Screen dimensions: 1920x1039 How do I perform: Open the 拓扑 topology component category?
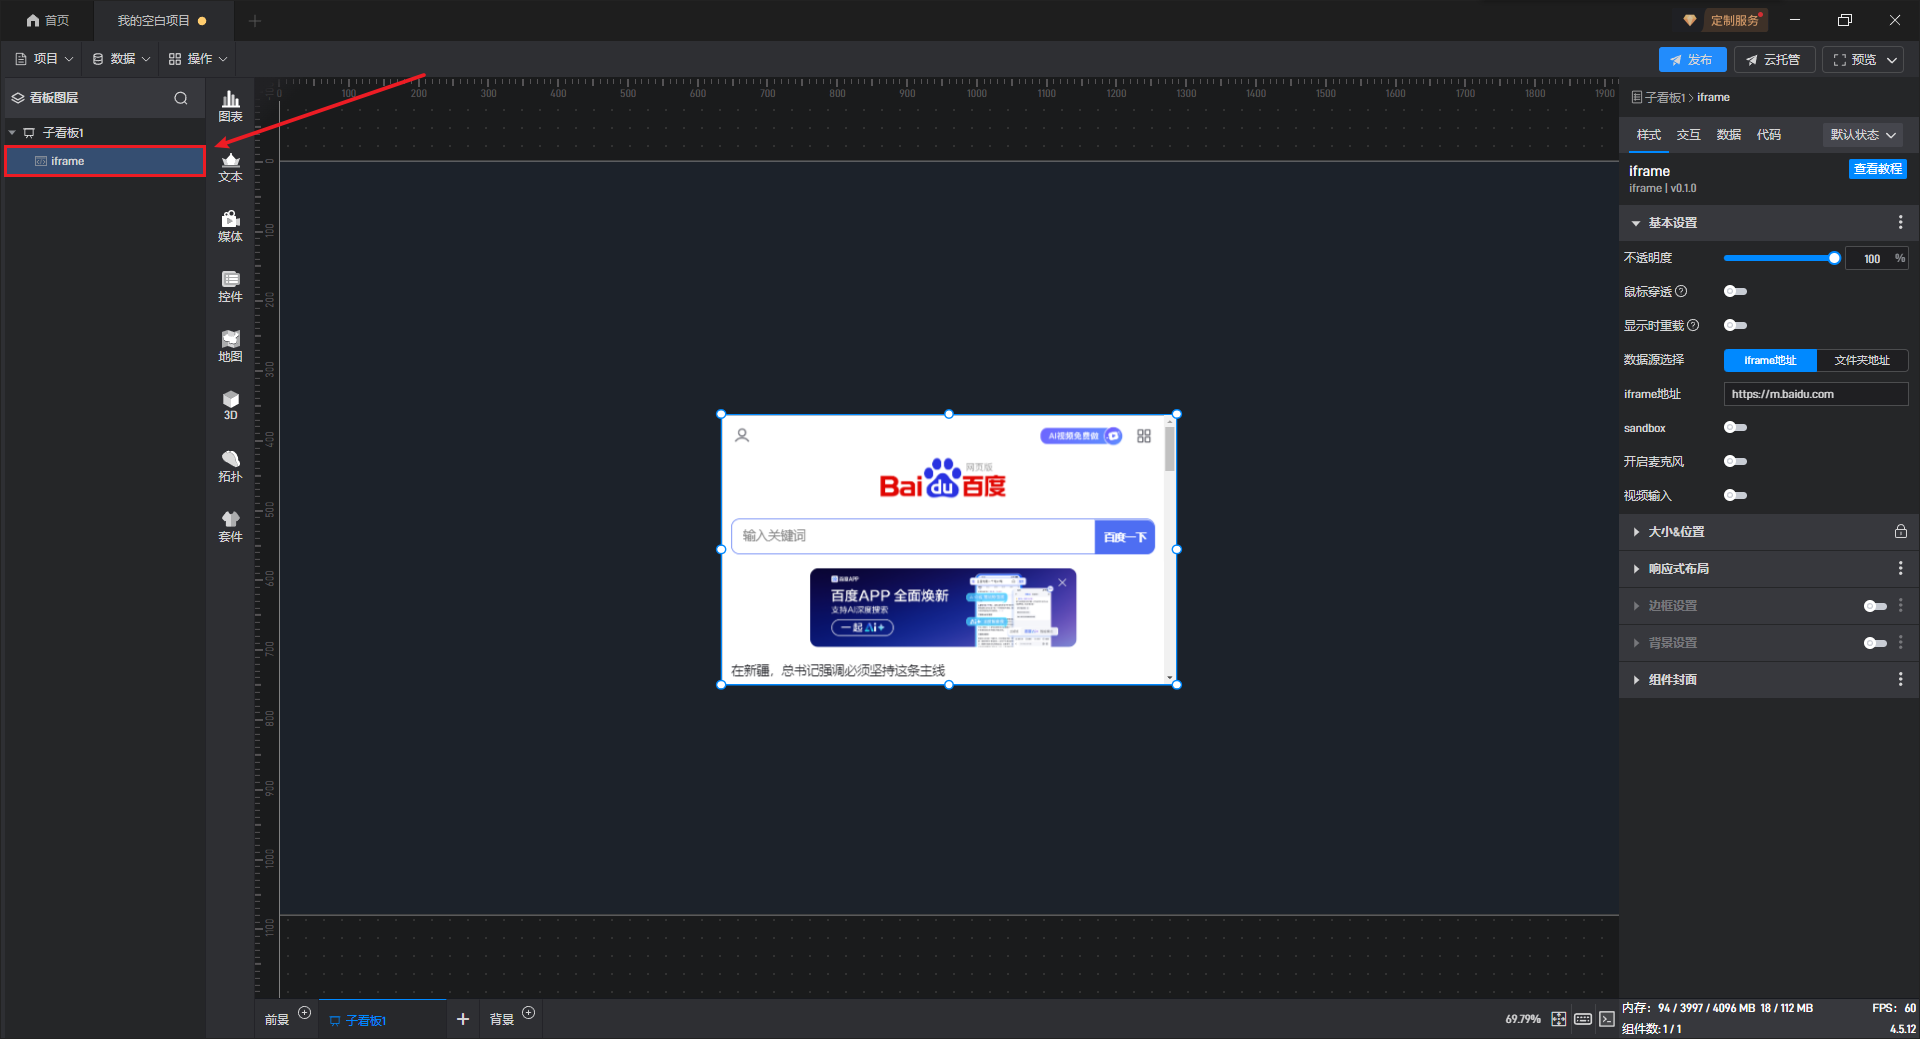pyautogui.click(x=230, y=467)
